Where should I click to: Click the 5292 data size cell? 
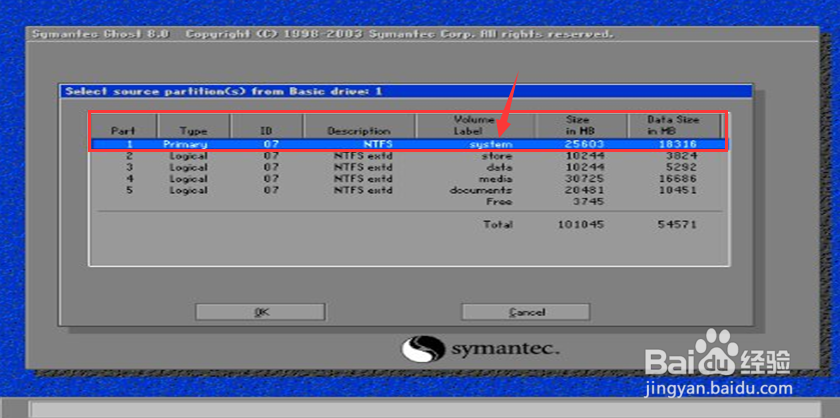coord(681,167)
